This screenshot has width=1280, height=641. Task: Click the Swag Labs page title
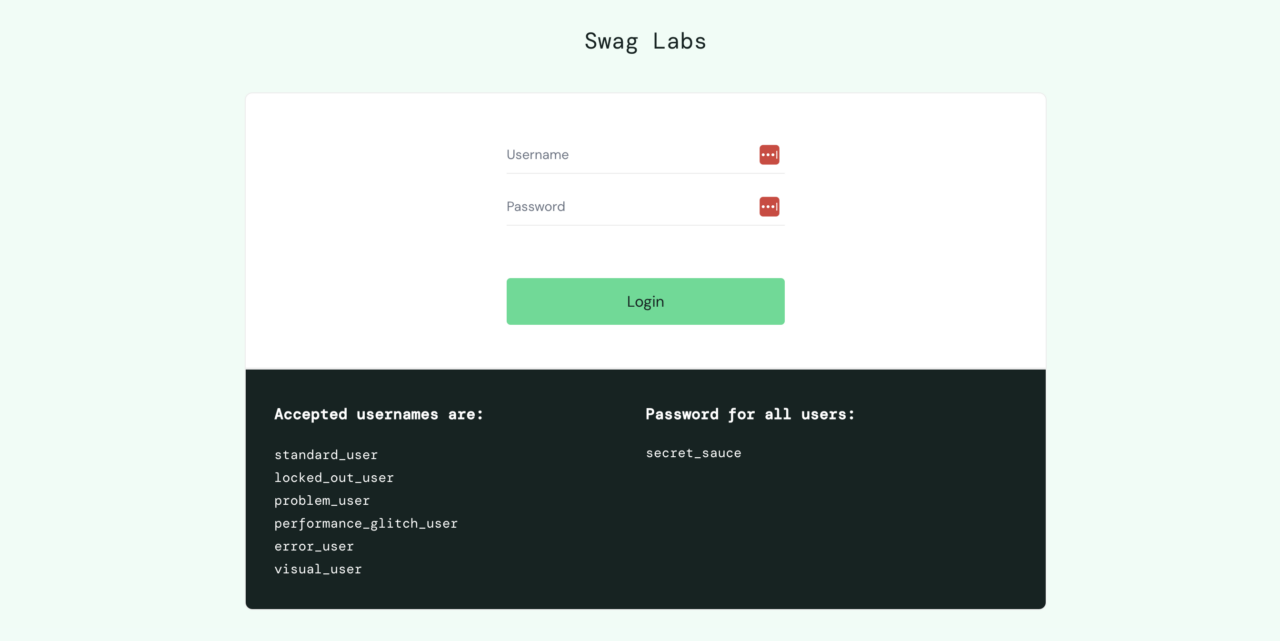645,41
